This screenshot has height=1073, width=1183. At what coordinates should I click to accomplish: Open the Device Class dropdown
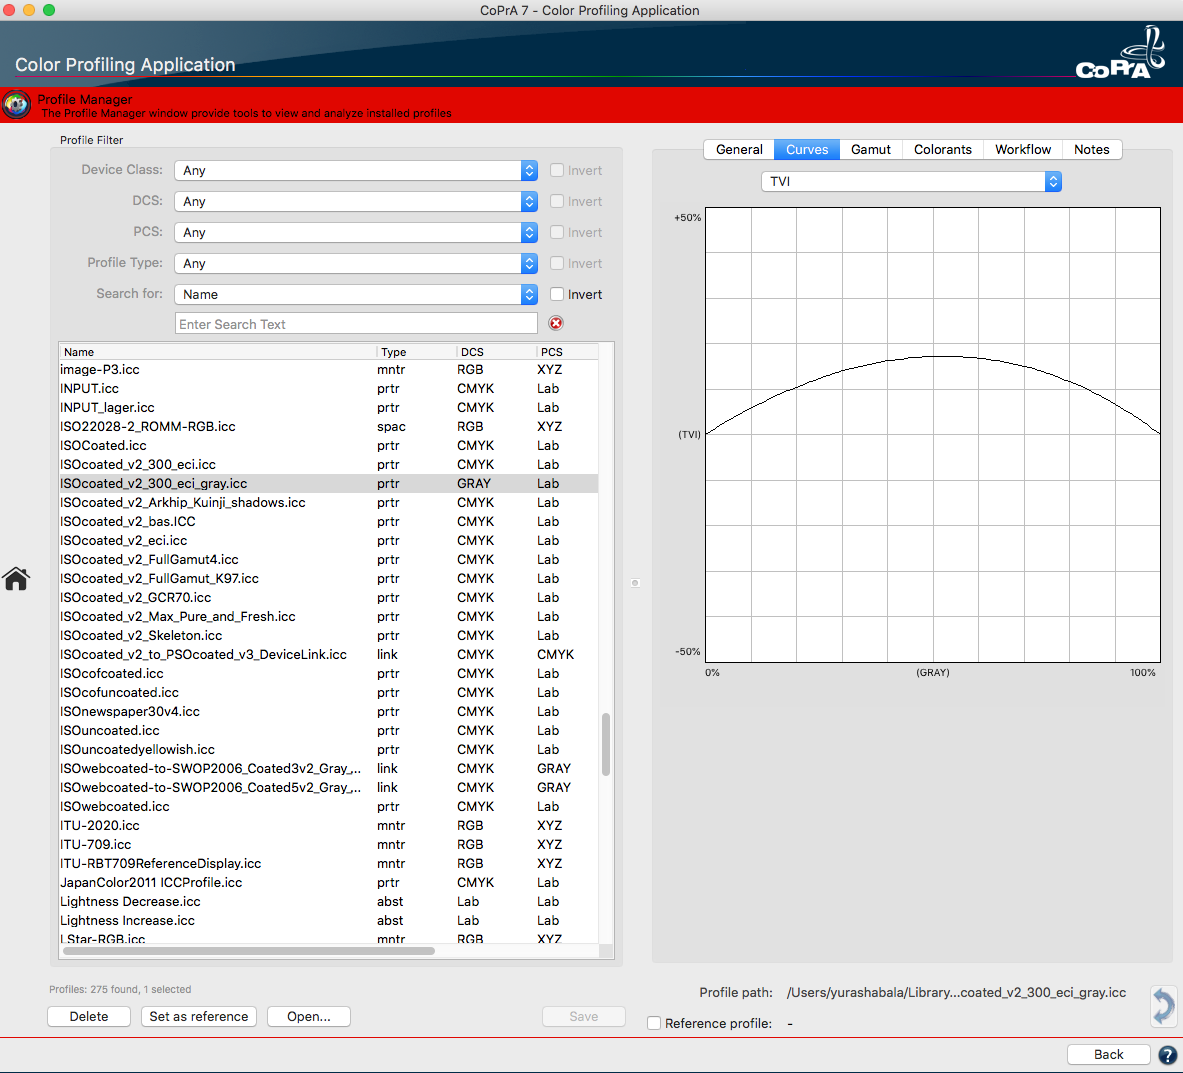pos(355,171)
